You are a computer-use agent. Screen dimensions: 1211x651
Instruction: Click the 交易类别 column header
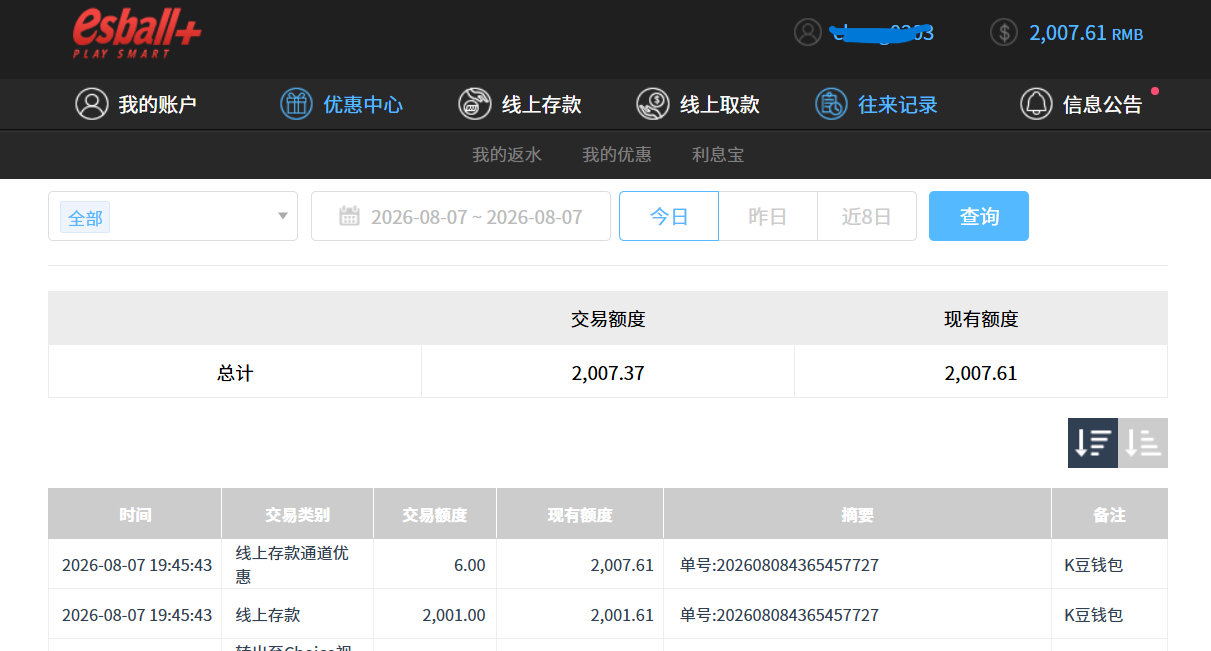(x=298, y=515)
